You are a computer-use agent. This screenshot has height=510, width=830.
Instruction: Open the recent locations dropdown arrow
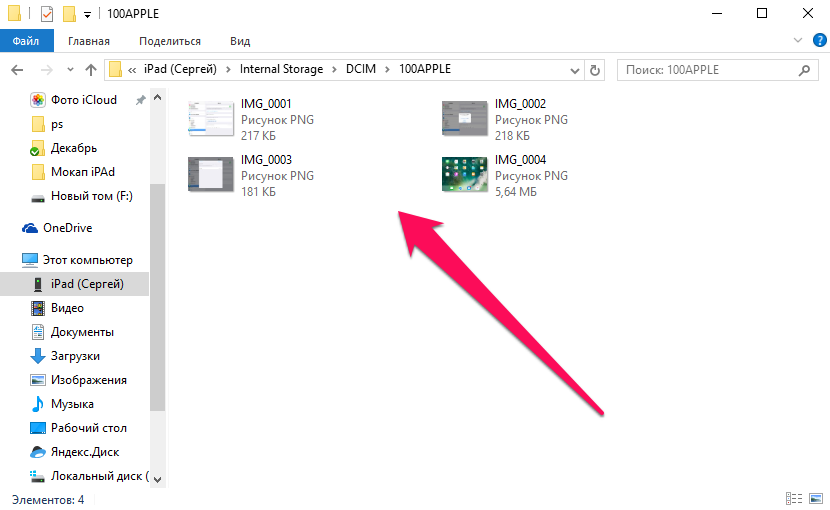pyautogui.click(x=70, y=70)
